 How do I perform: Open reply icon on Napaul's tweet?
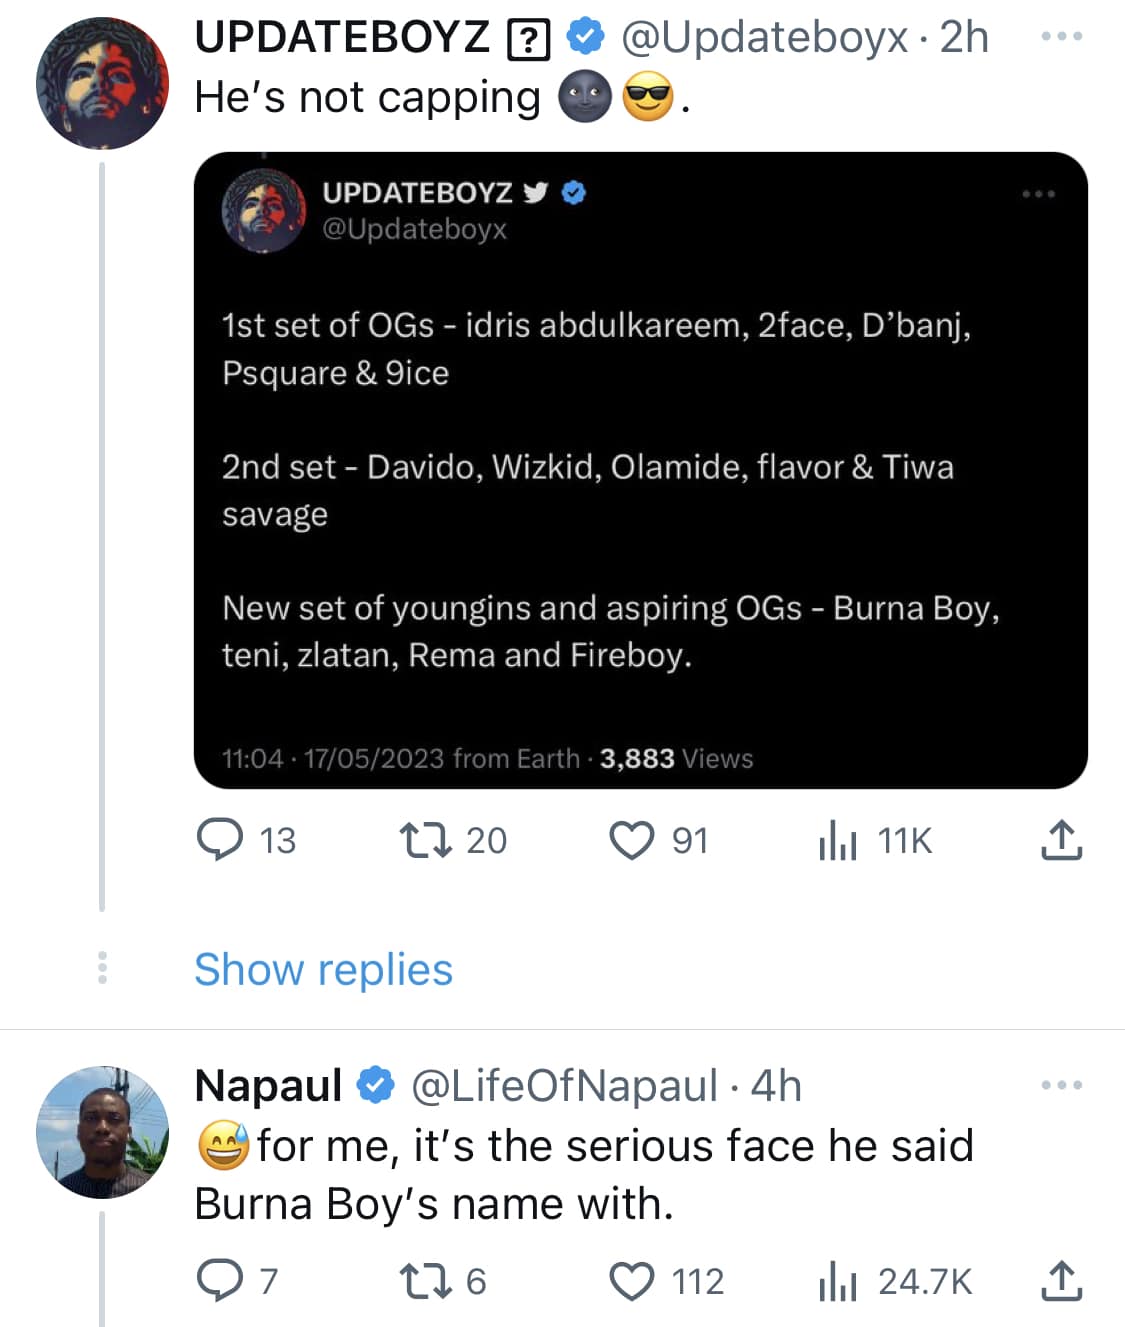[x=220, y=1281]
